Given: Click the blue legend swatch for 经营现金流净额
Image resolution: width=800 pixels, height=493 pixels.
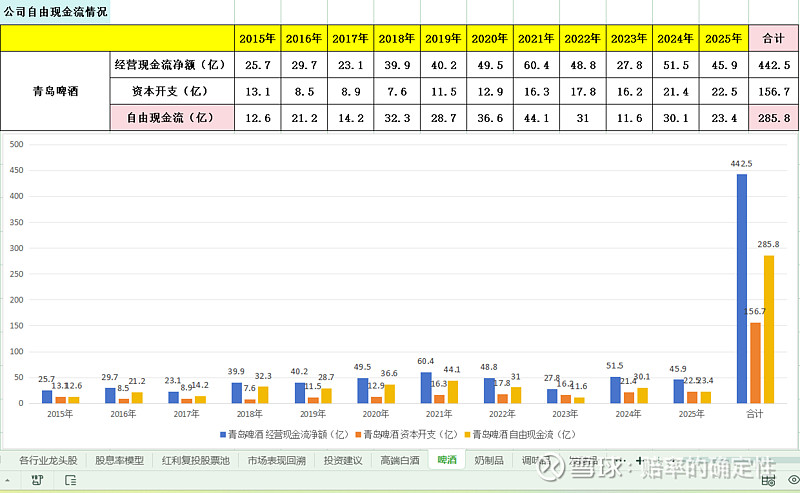Looking at the screenshot, I should 223,435.
